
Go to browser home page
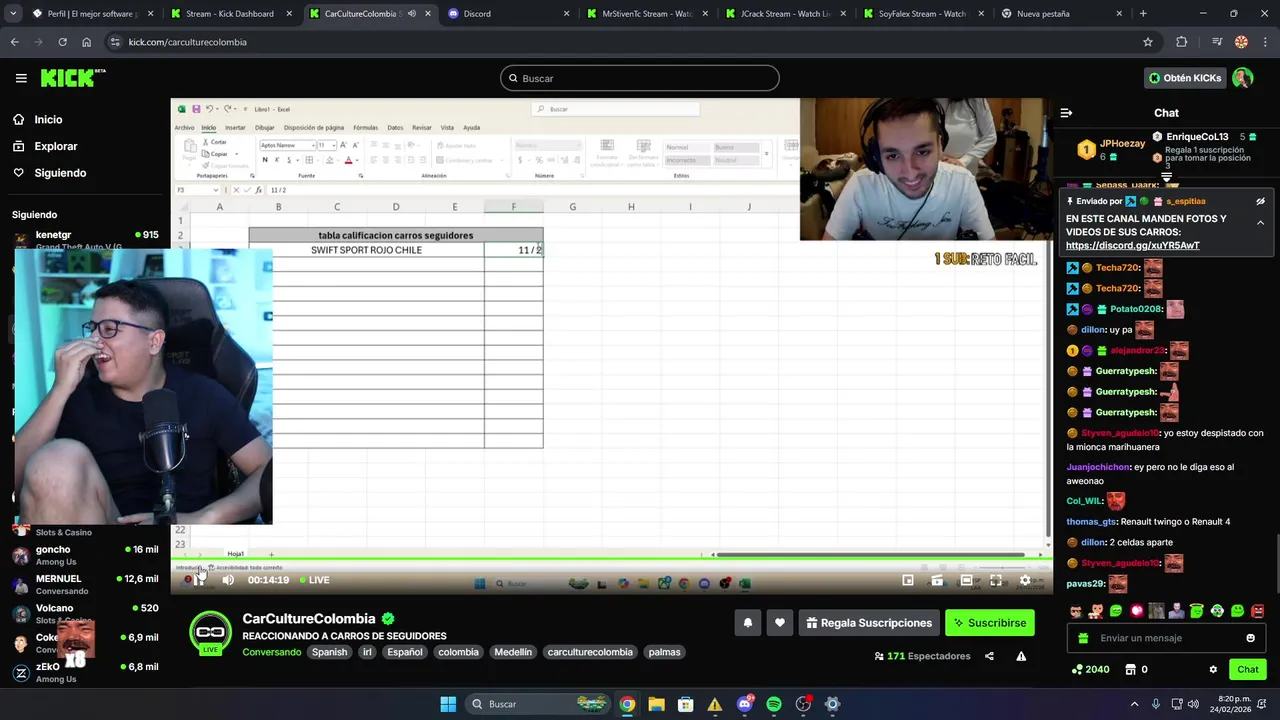coord(87,42)
